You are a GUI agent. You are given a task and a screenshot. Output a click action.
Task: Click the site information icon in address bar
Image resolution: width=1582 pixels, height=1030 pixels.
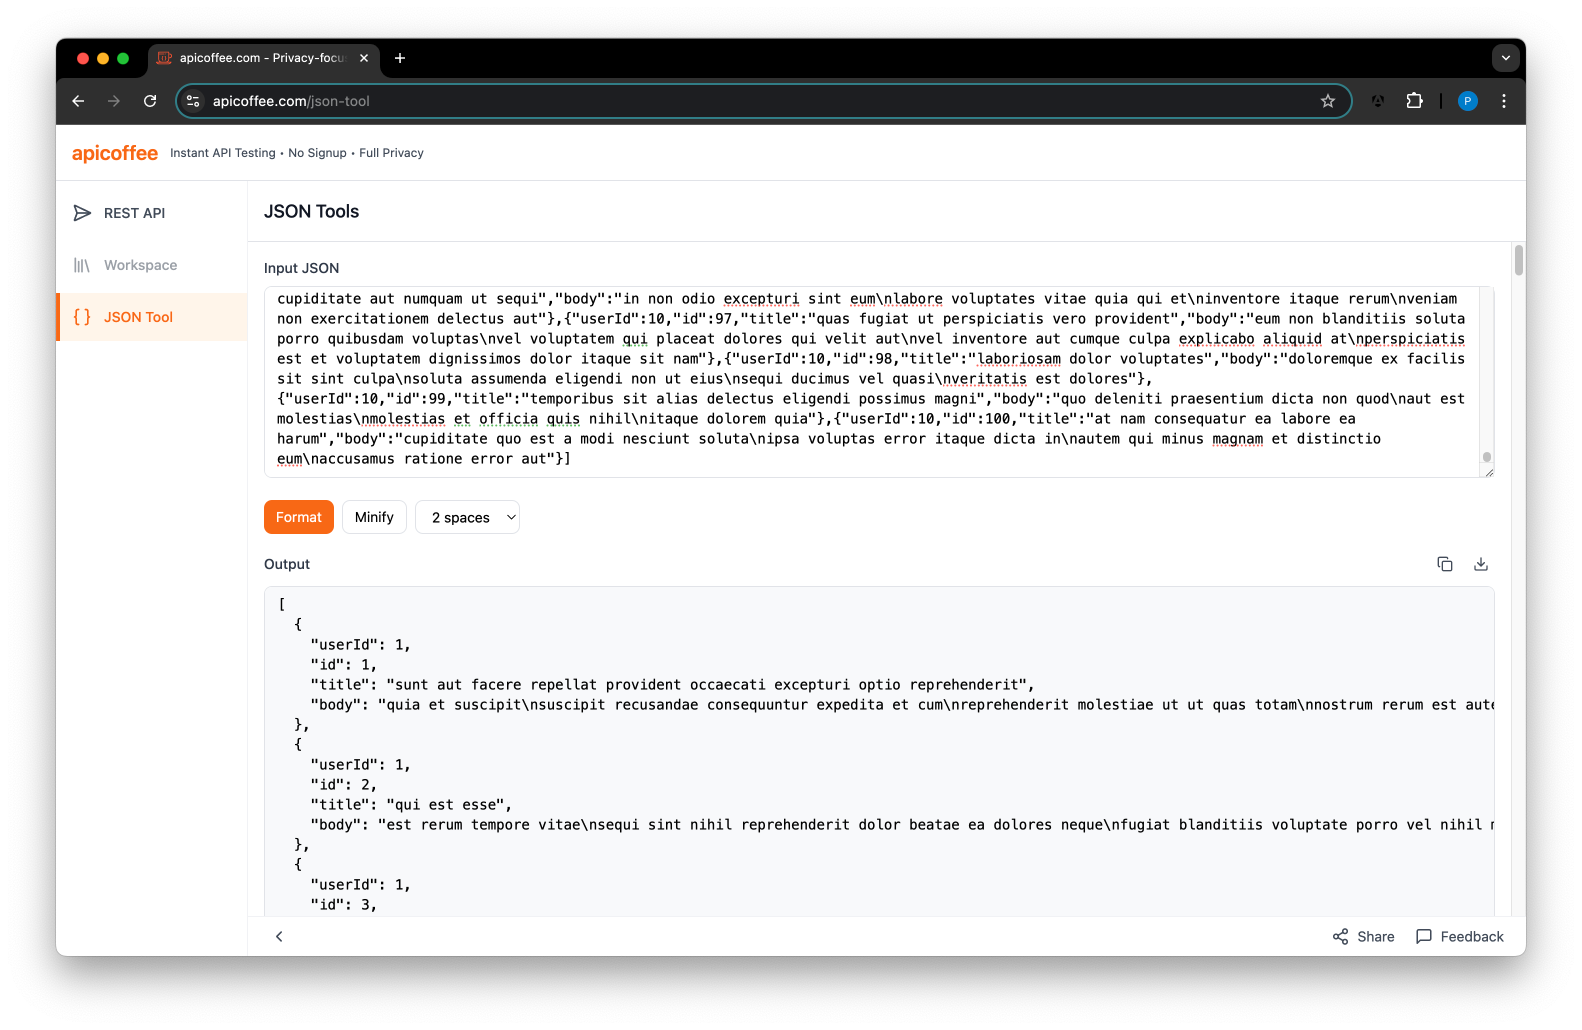[x=194, y=101]
